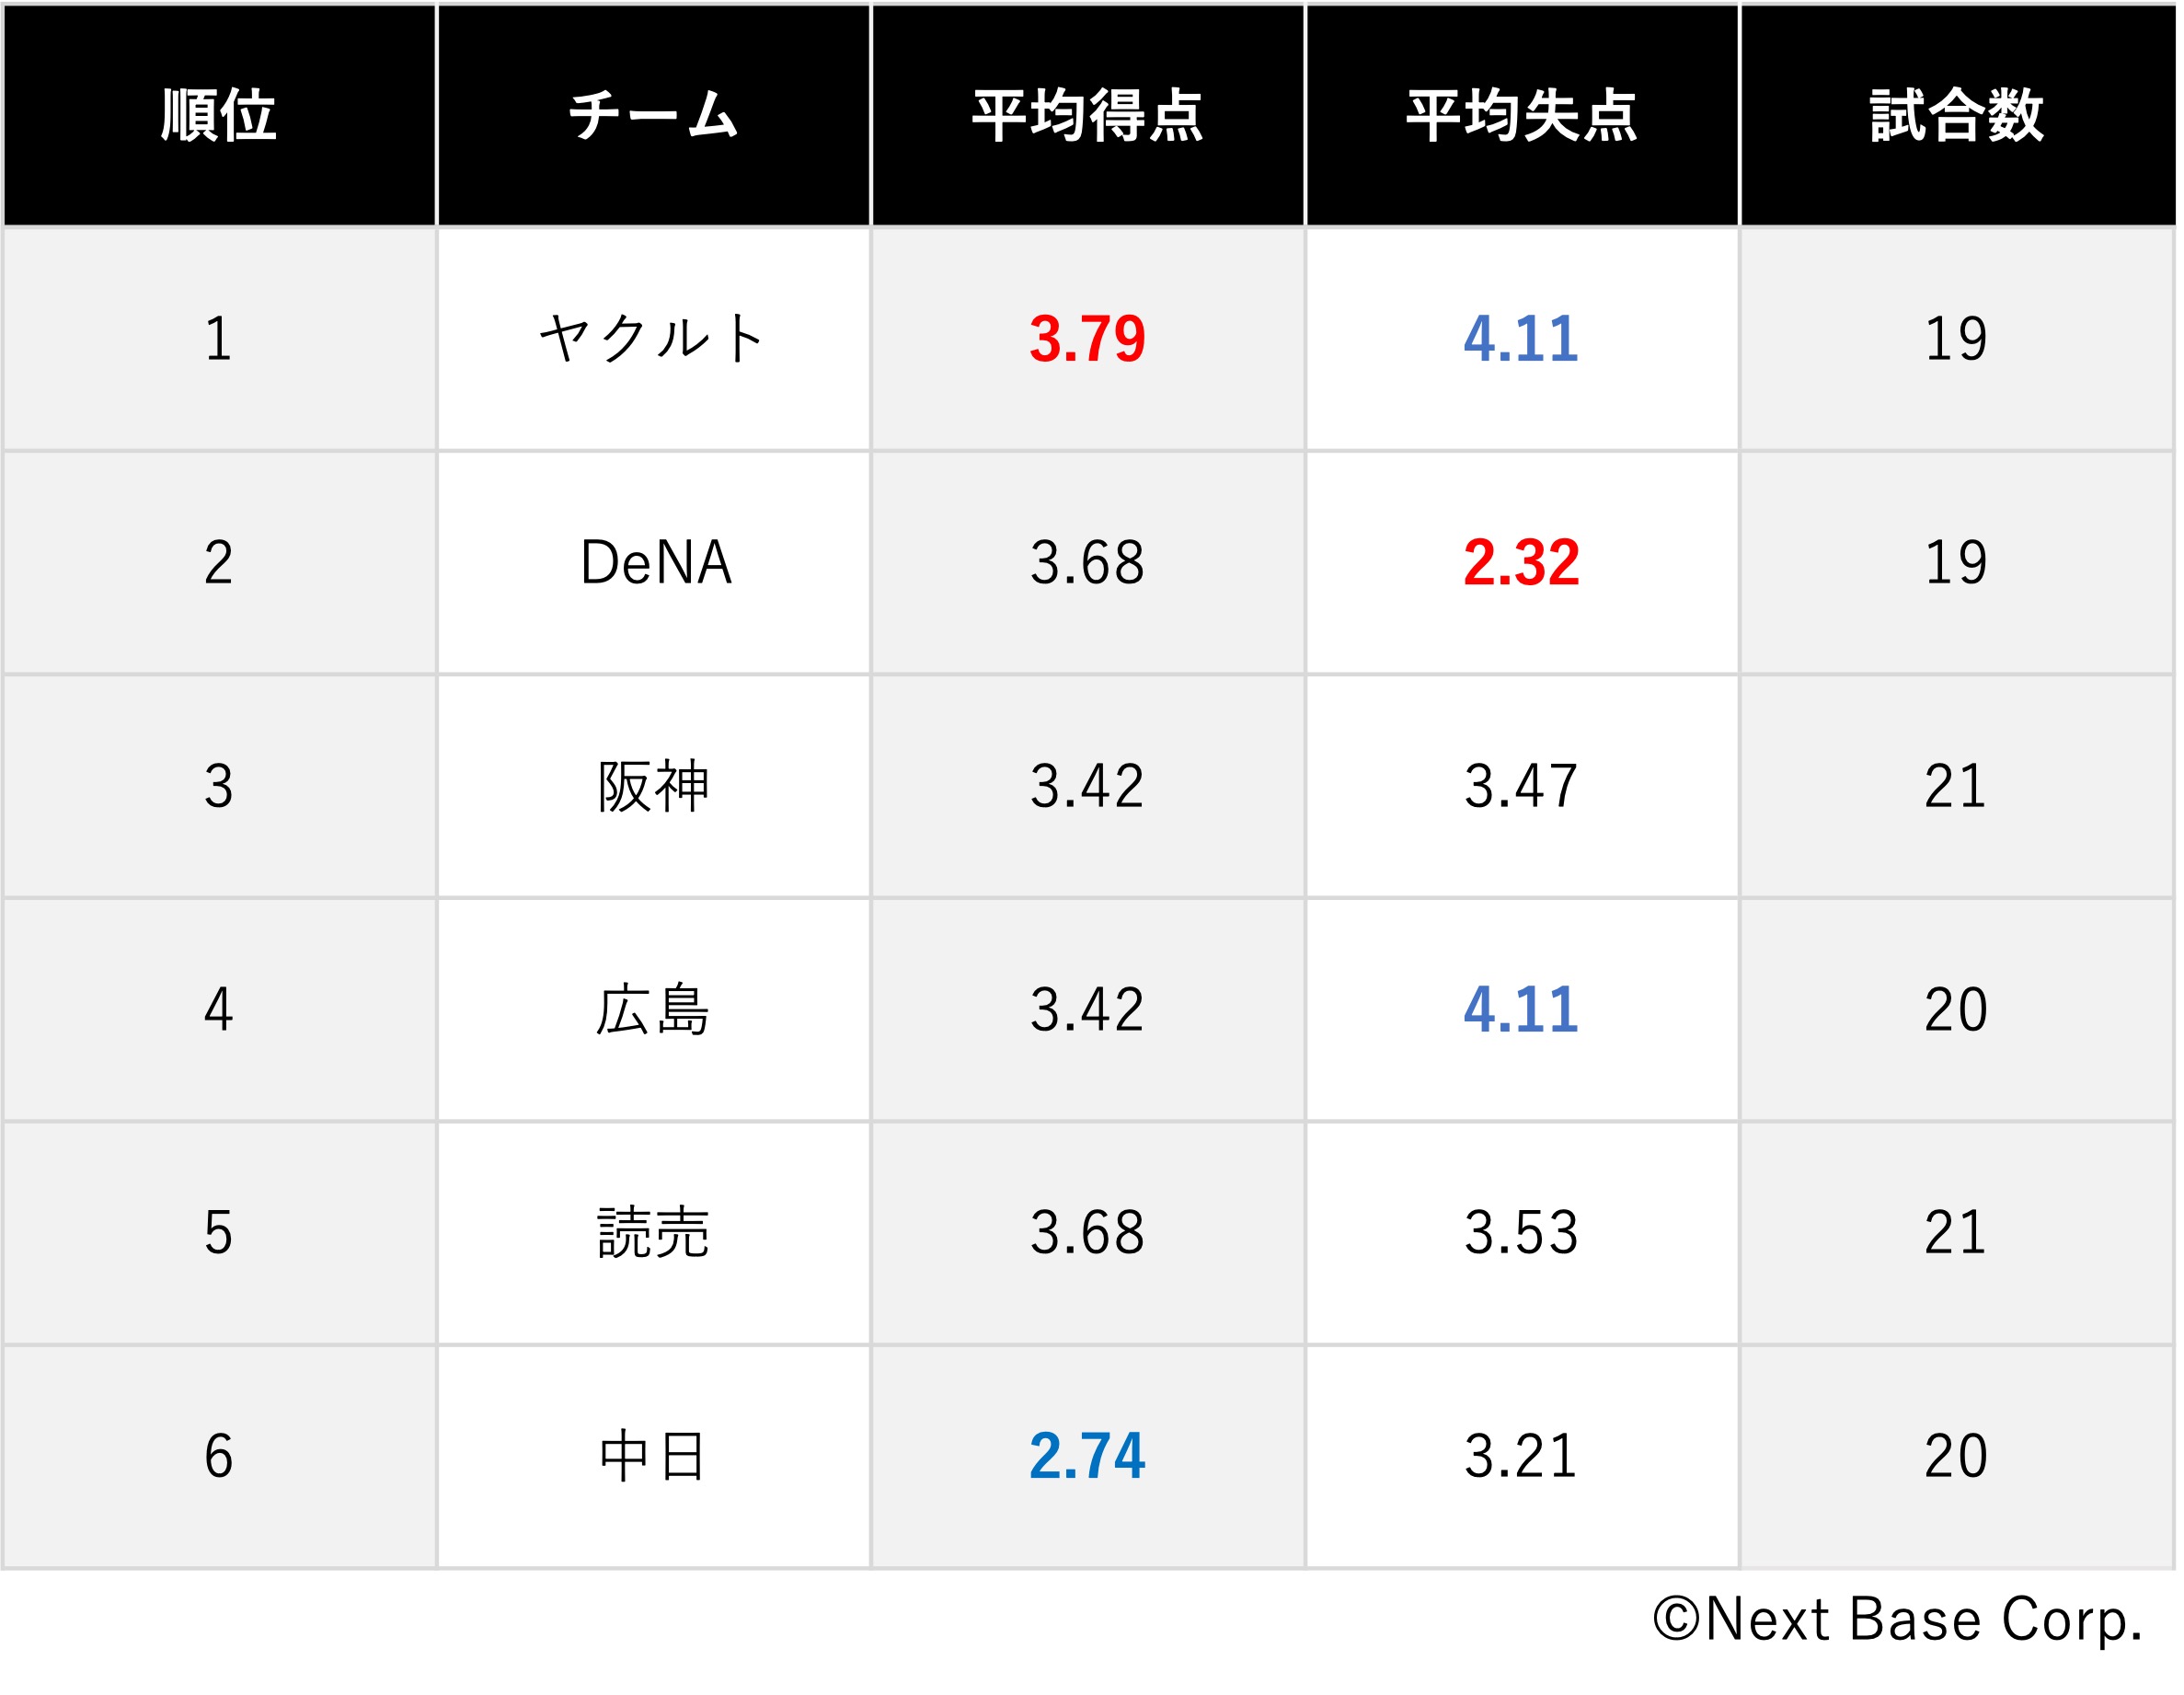Select the 平均失点 header cell
The image size is (2184, 1695).
(x=1521, y=115)
